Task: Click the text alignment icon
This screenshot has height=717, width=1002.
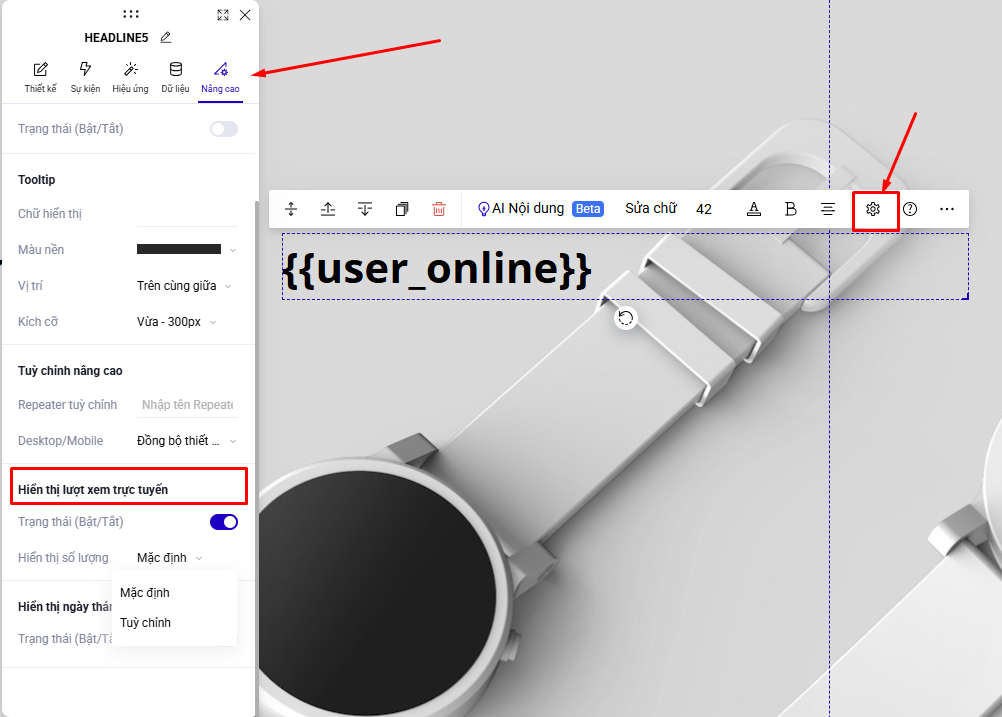Action: coord(828,209)
